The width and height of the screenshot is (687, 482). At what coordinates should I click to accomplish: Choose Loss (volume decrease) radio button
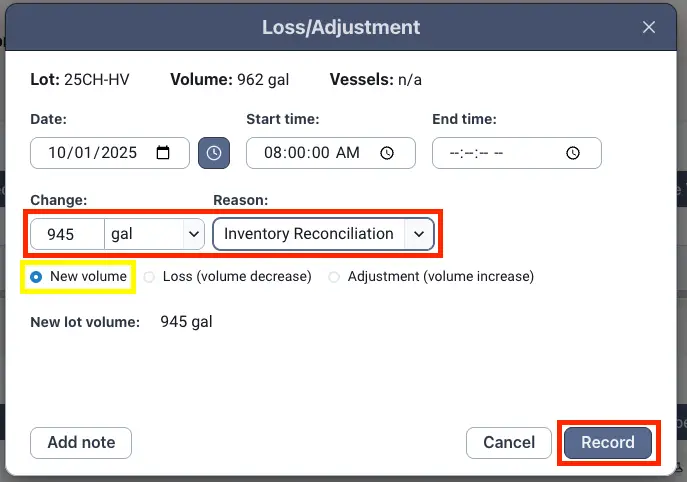click(x=151, y=276)
